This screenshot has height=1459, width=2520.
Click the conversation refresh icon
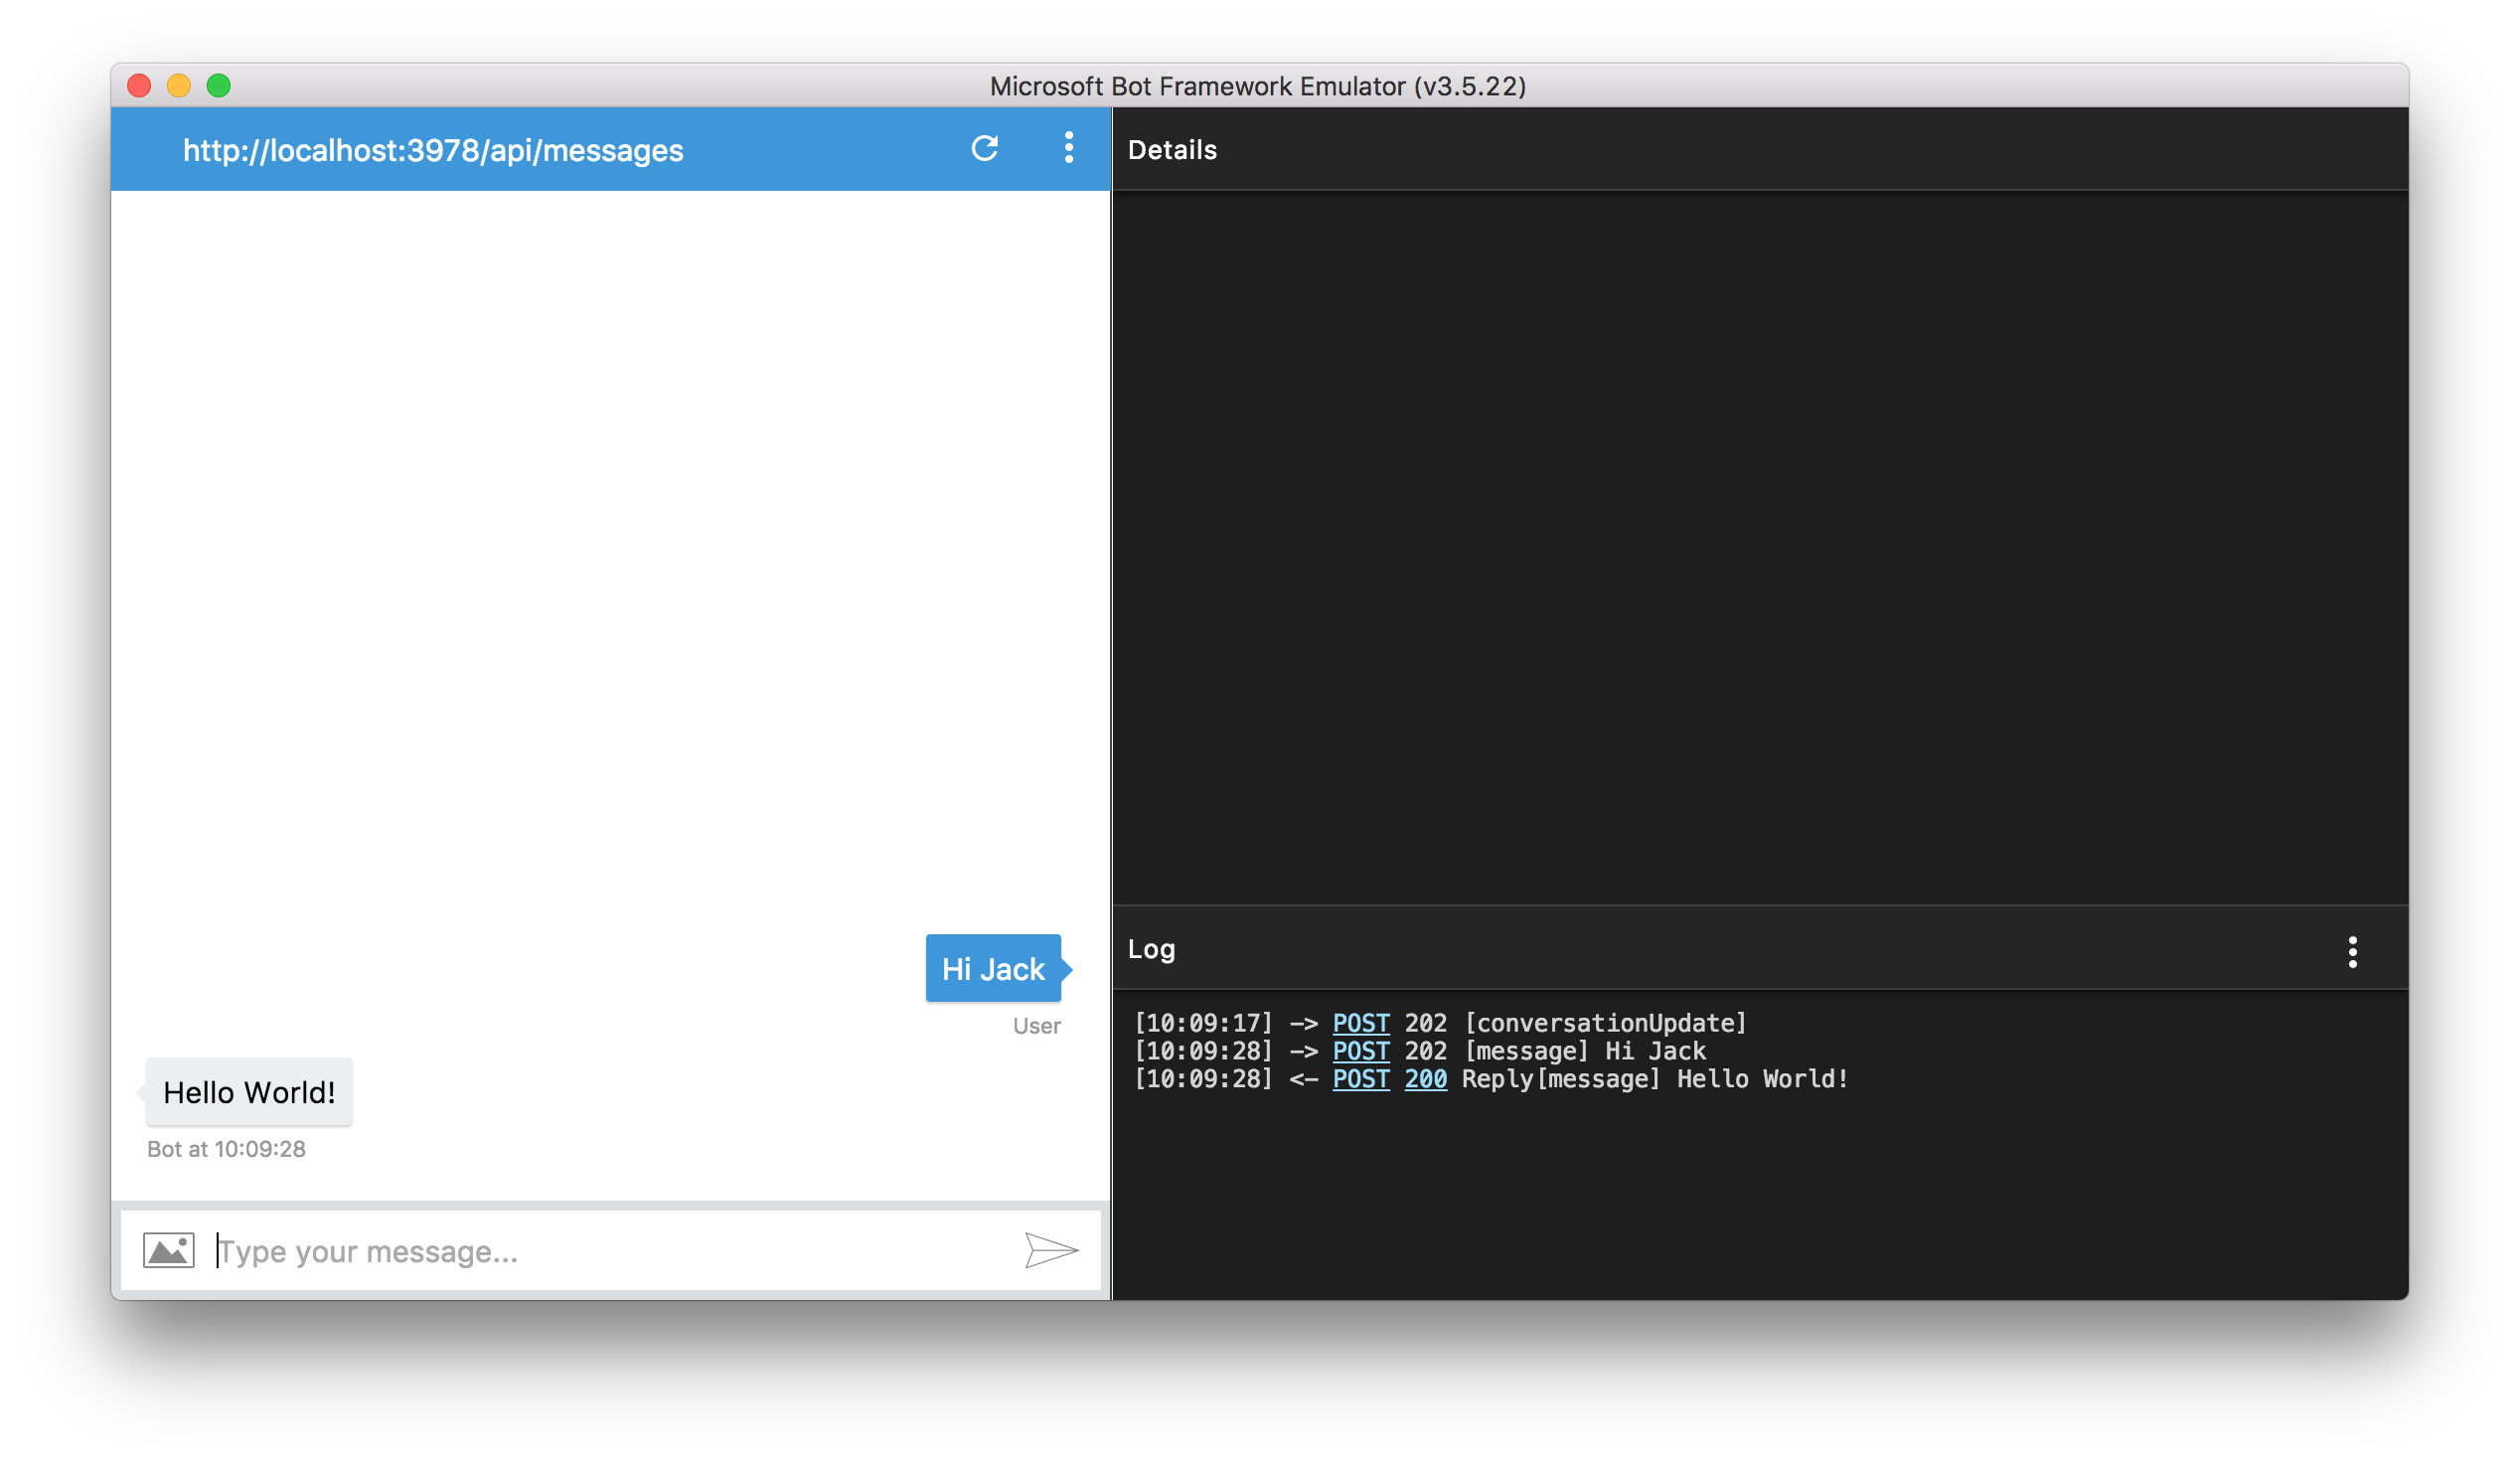click(x=985, y=148)
